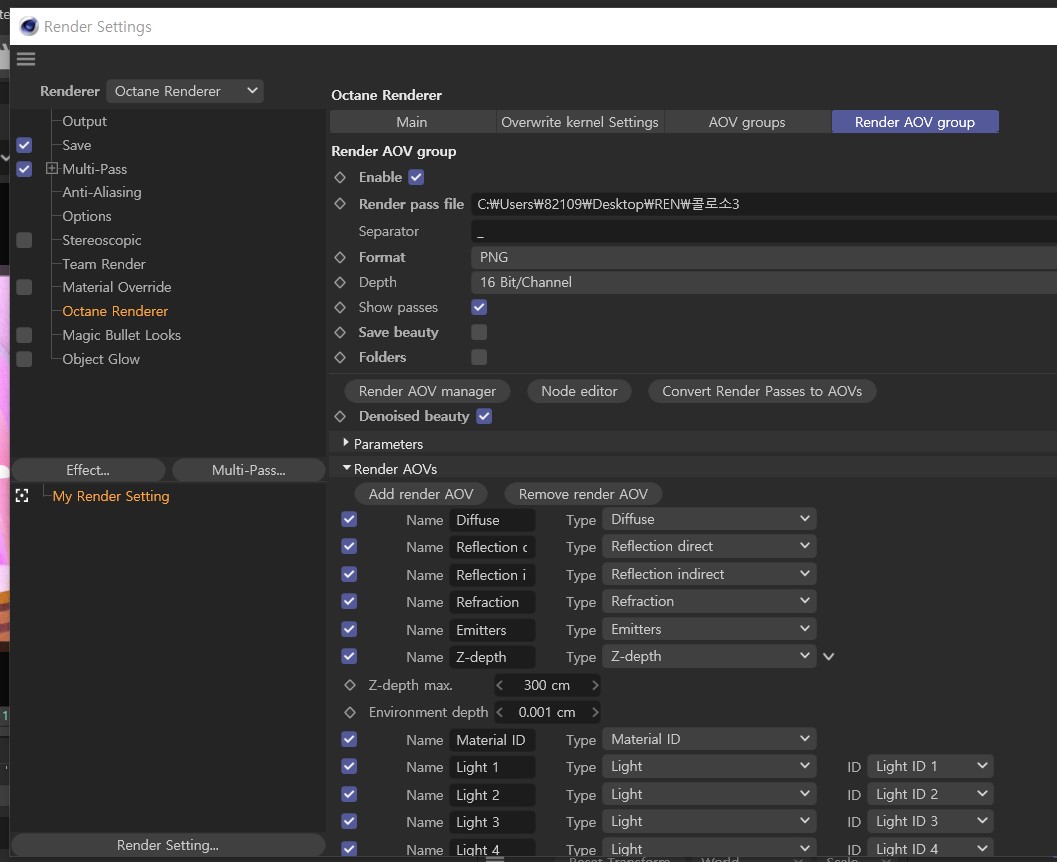Toggle Denoised beauty checkbox
Viewport: 1057px width, 862px height.
(x=484, y=417)
